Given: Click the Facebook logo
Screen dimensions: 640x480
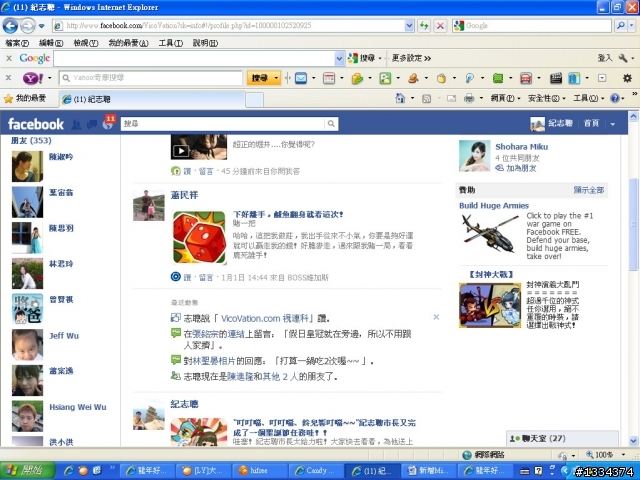Looking at the screenshot, I should [x=36, y=124].
